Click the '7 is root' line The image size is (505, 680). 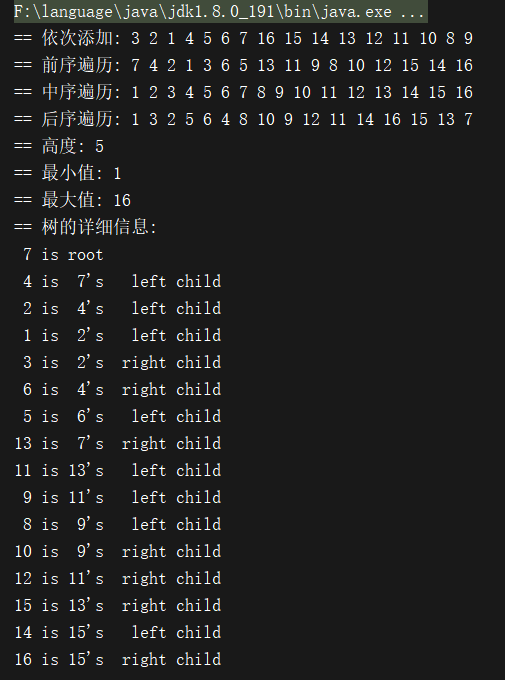point(63,255)
